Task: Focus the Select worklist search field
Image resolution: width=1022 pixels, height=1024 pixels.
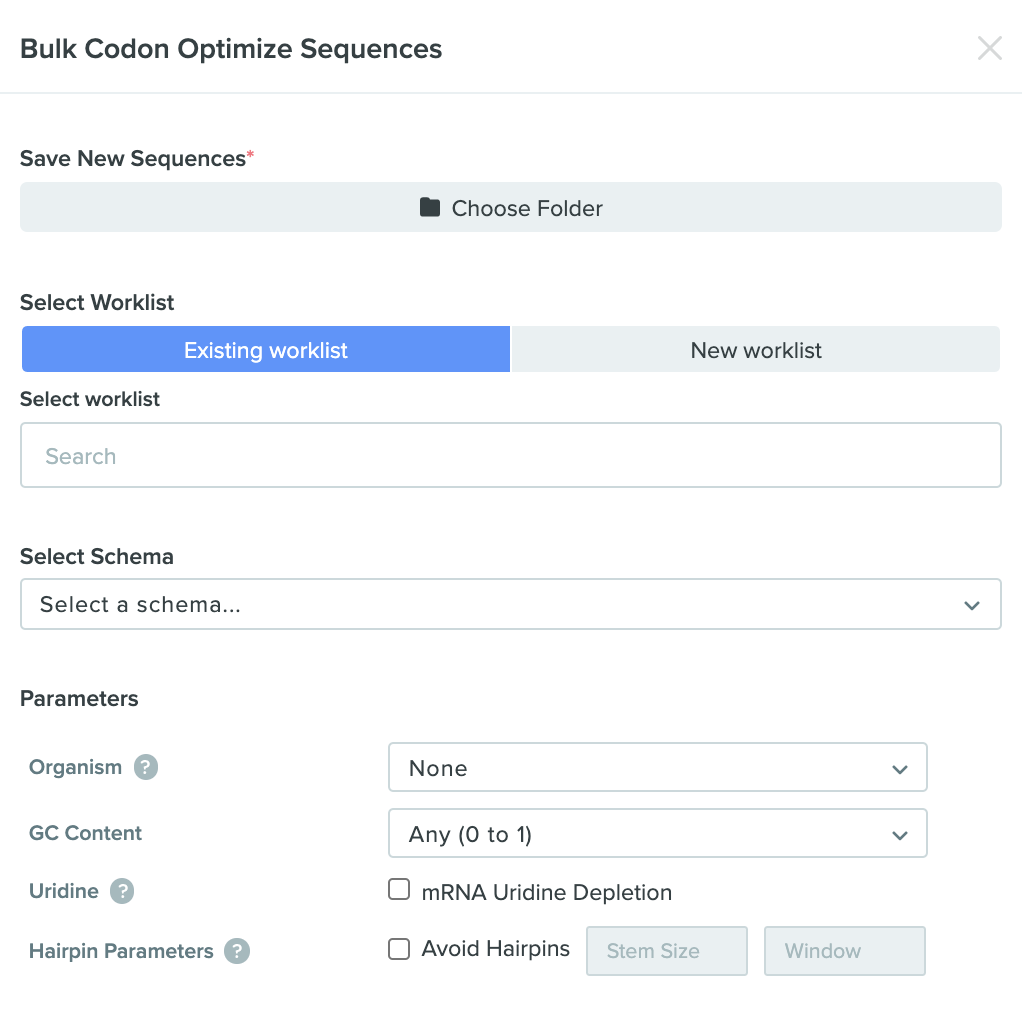Action: [x=511, y=455]
